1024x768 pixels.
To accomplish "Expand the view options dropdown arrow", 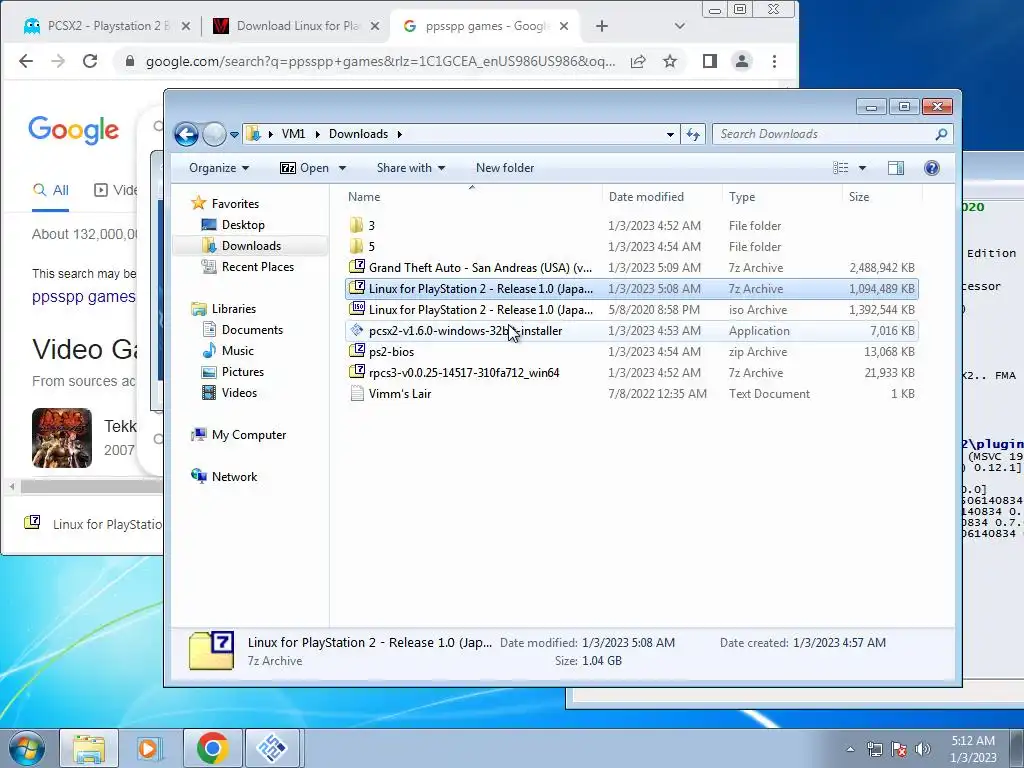I will (862, 168).
